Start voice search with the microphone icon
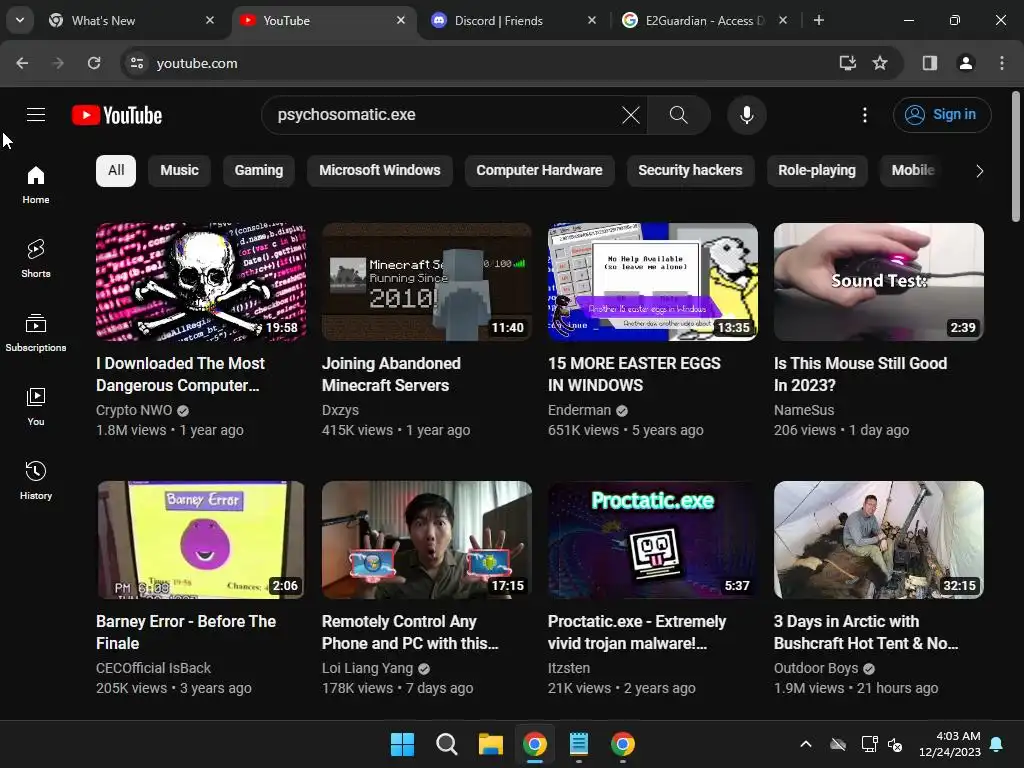The image size is (1024, 768). (x=746, y=115)
